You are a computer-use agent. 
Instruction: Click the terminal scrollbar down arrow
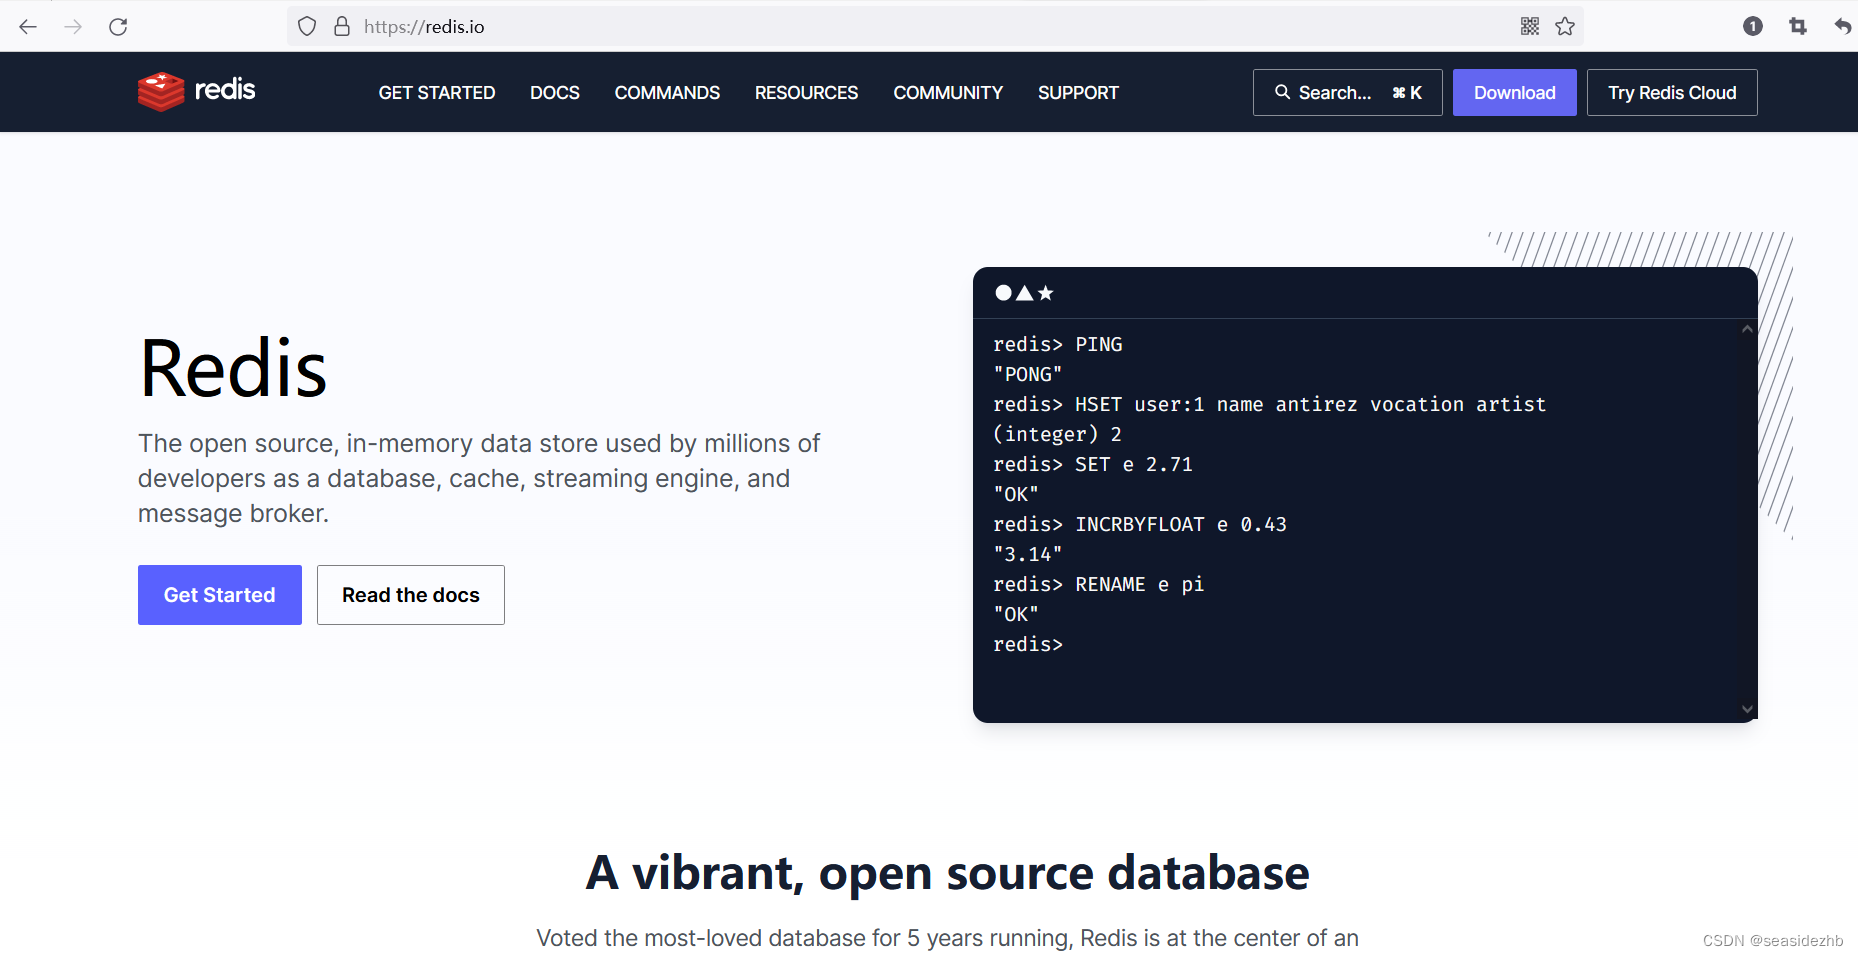(x=1747, y=709)
